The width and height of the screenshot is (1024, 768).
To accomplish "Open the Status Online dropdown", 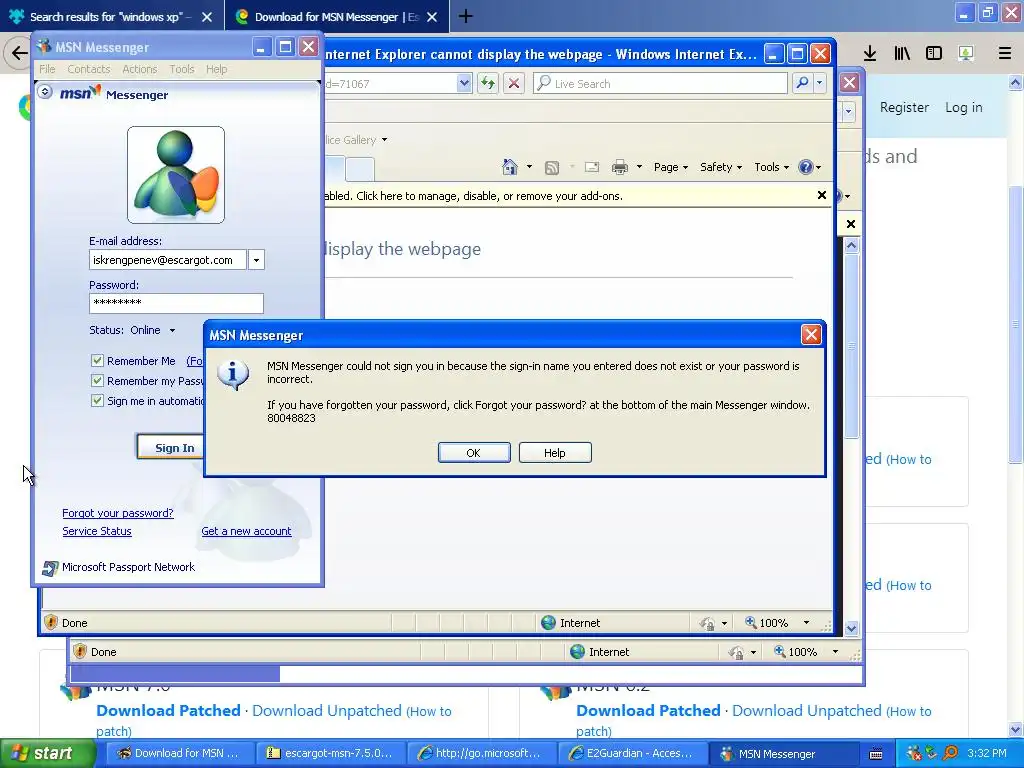I will pyautogui.click(x=172, y=330).
